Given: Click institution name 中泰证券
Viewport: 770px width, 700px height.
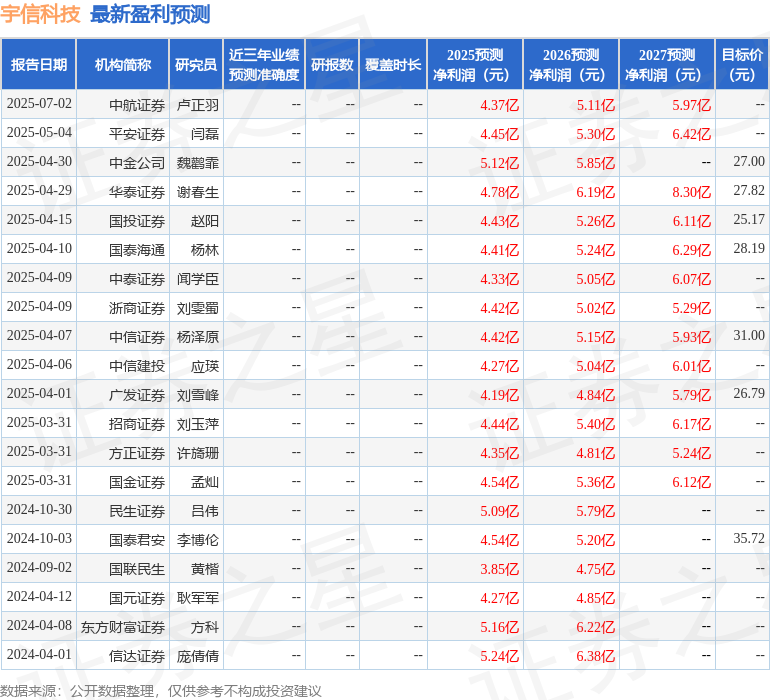Looking at the screenshot, I should click(x=137, y=279).
